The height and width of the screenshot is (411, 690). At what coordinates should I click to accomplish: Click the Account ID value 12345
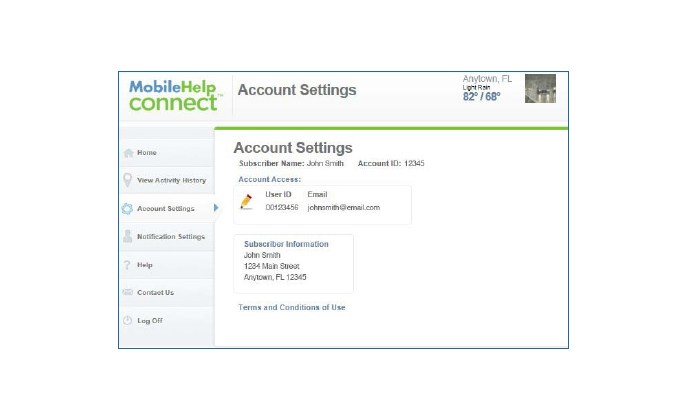point(414,163)
